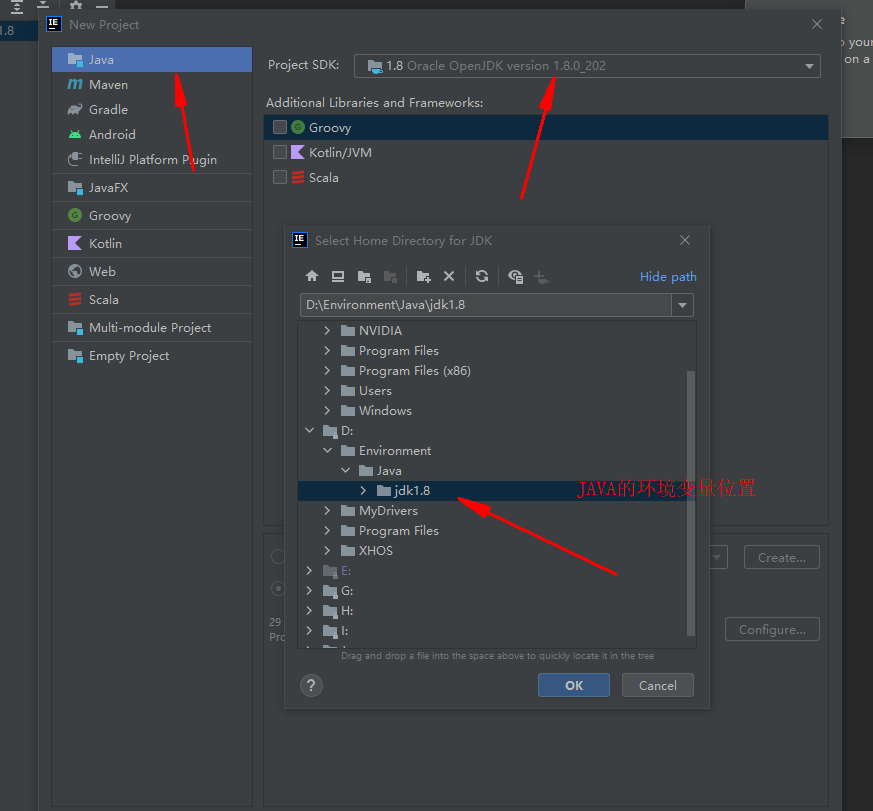This screenshot has width=873, height=811.
Task: Expand the XHOS folder chevron
Action: click(x=327, y=551)
